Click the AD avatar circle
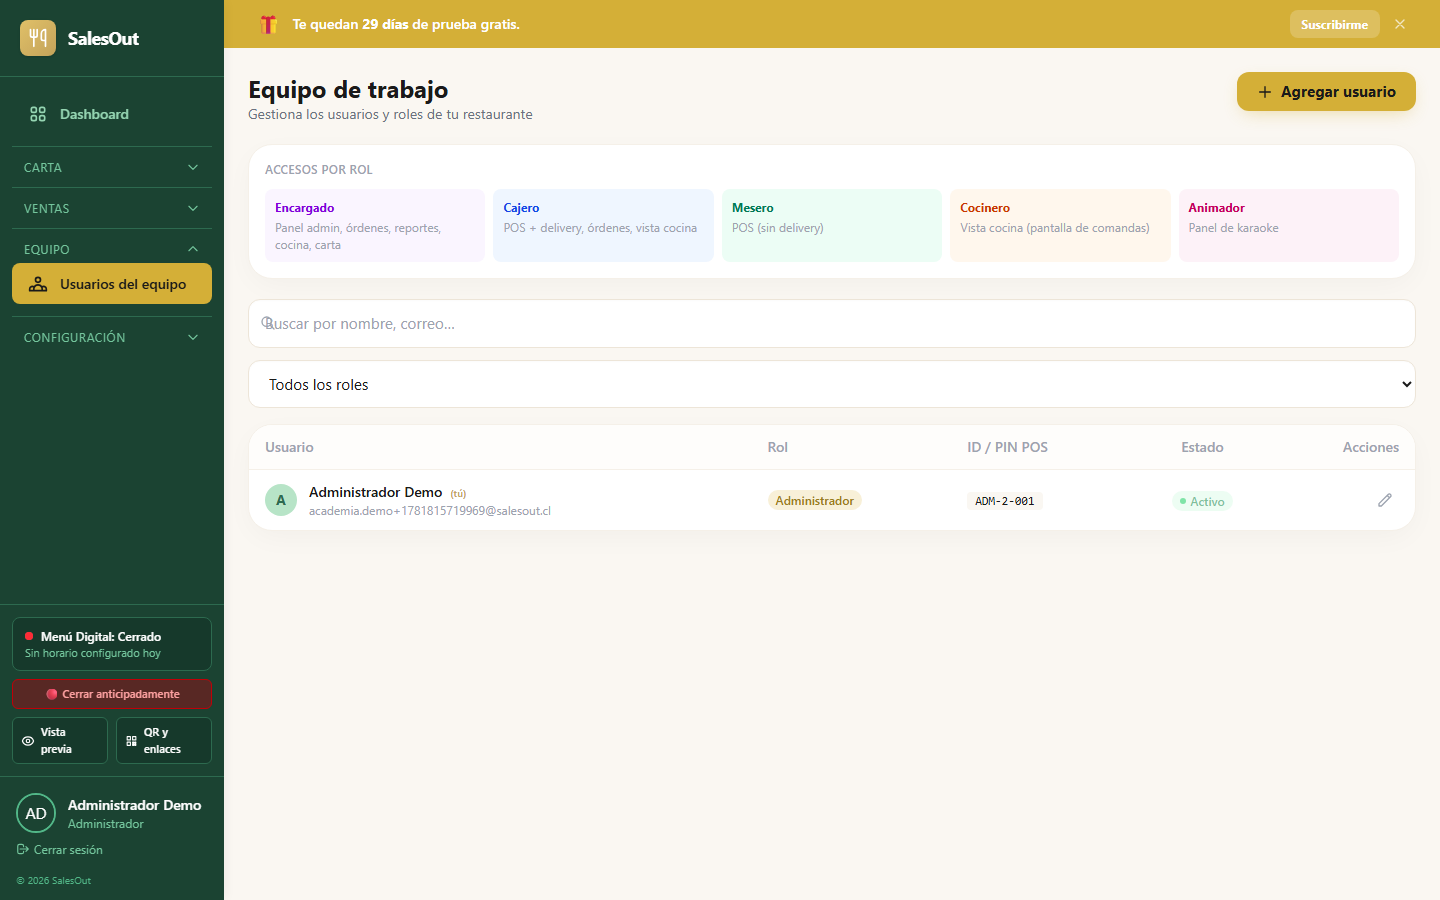Image resolution: width=1440 pixels, height=900 pixels. (36, 813)
